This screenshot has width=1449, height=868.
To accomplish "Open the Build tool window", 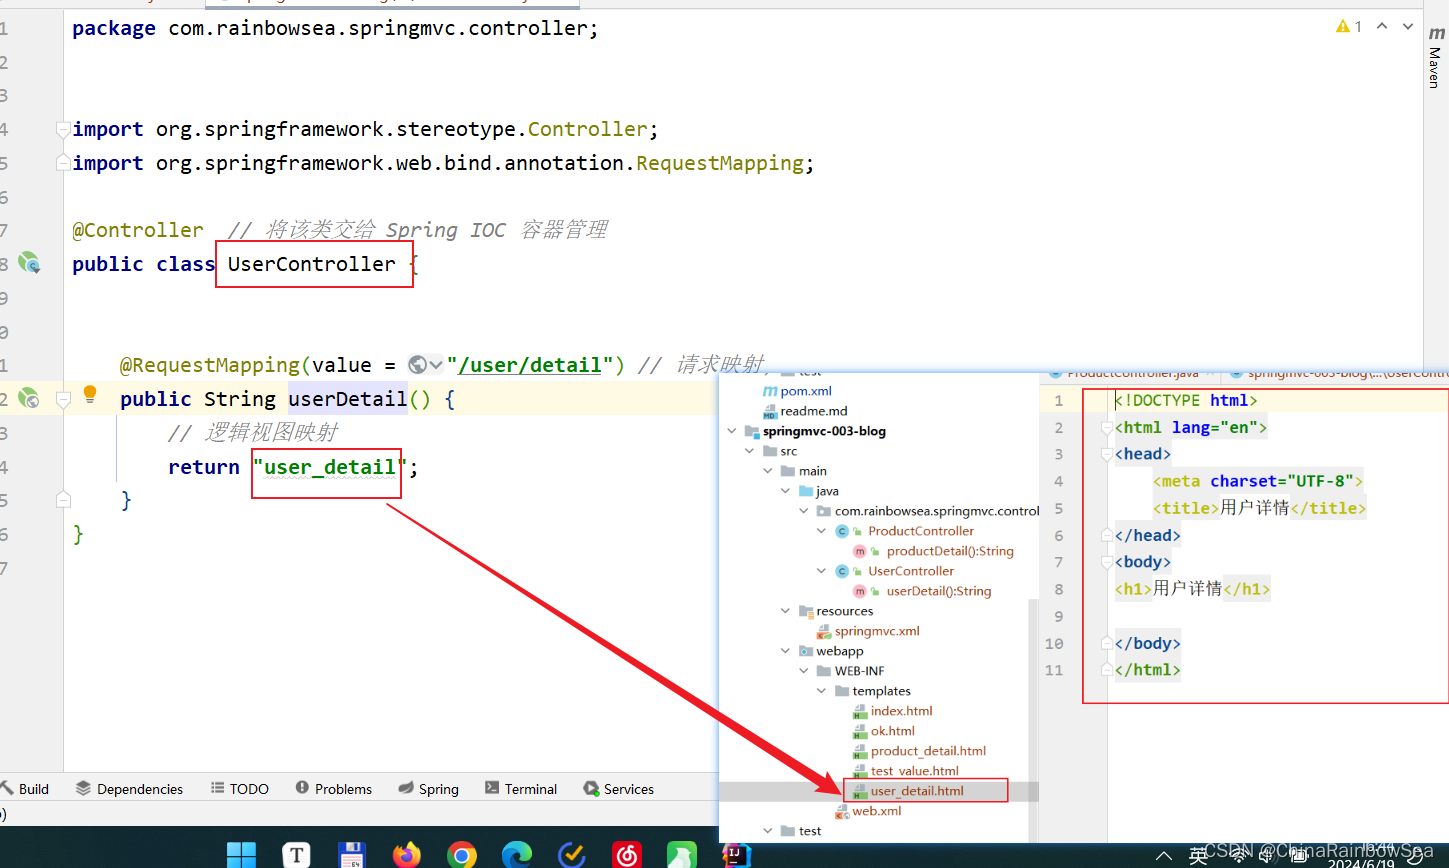I will coord(26,789).
